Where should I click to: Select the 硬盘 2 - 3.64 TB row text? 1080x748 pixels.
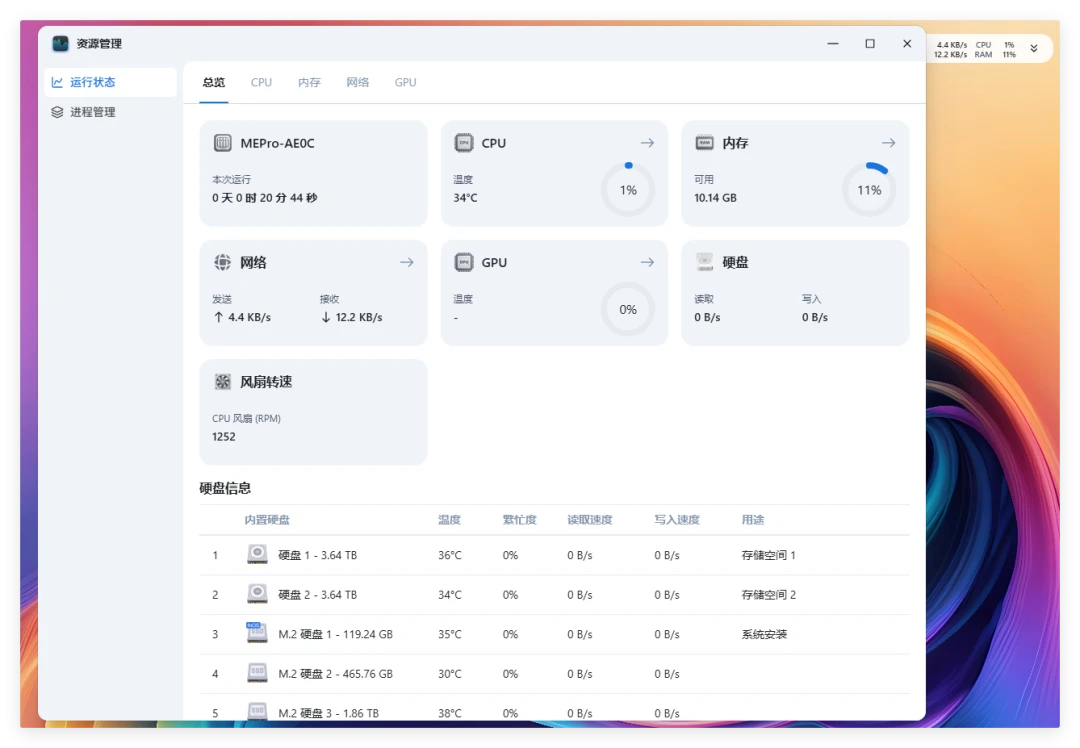click(318, 594)
